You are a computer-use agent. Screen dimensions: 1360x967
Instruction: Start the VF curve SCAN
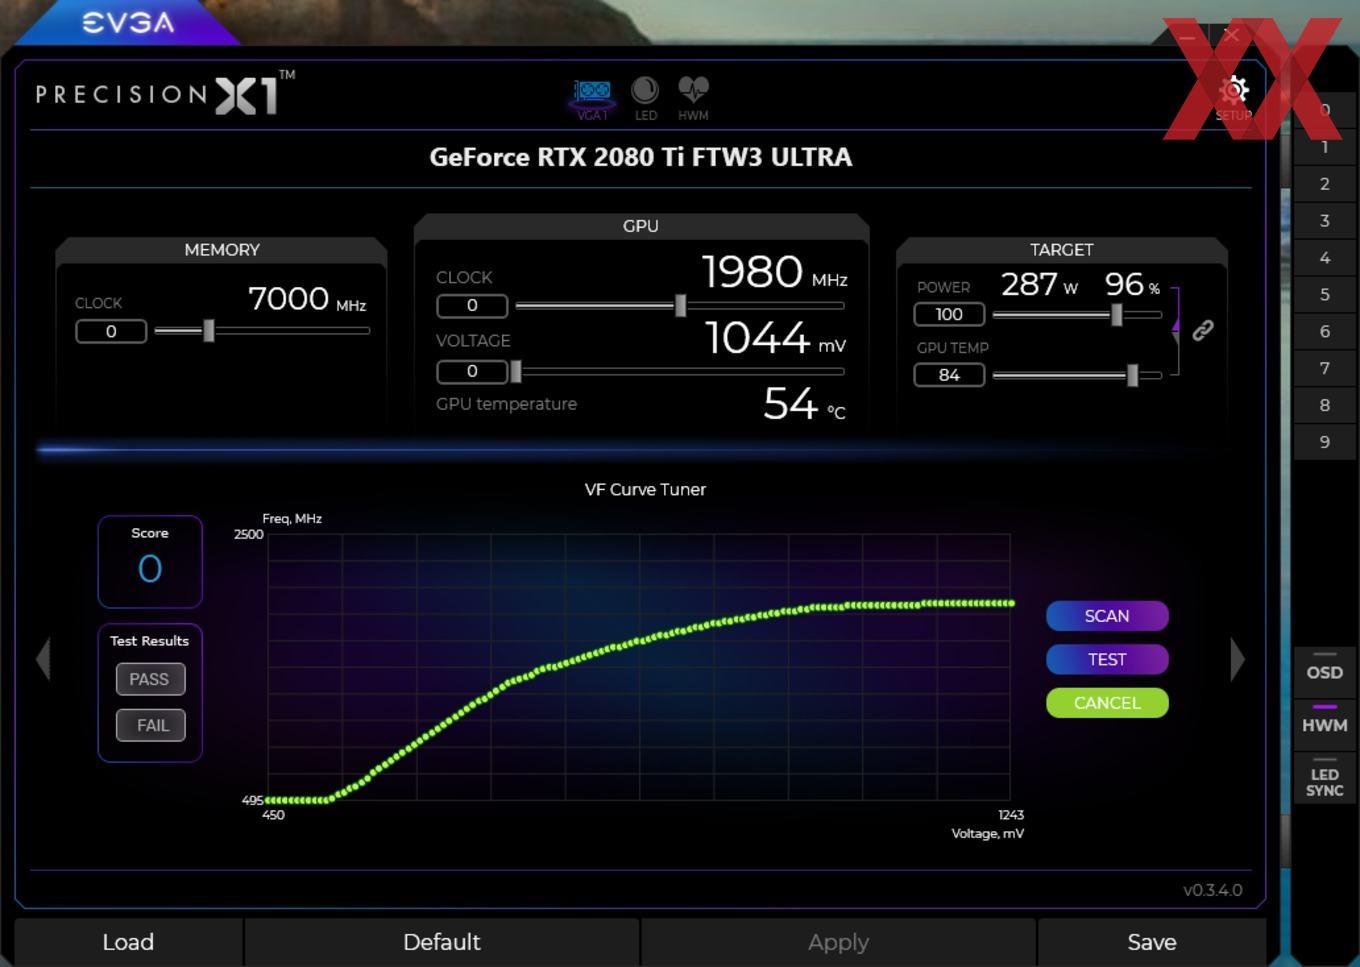pyautogui.click(x=1107, y=616)
